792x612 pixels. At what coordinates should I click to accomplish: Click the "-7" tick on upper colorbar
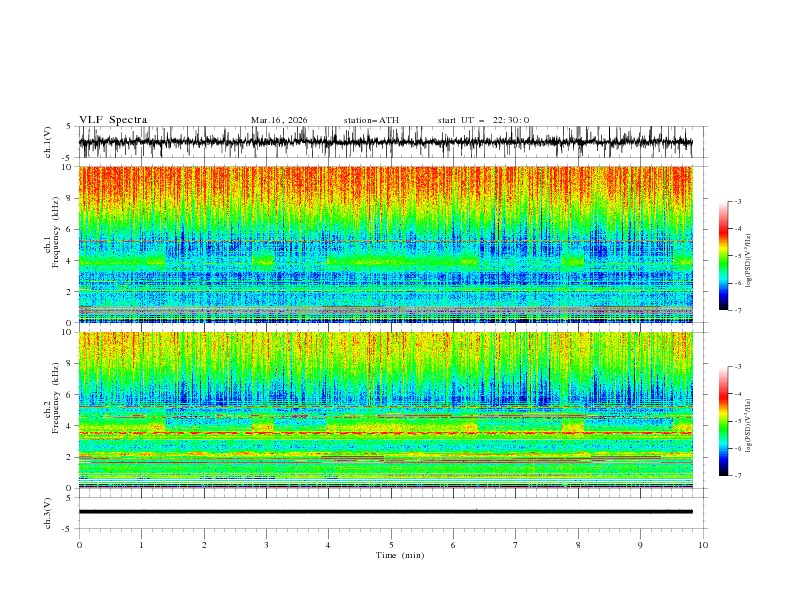pyautogui.click(x=738, y=311)
